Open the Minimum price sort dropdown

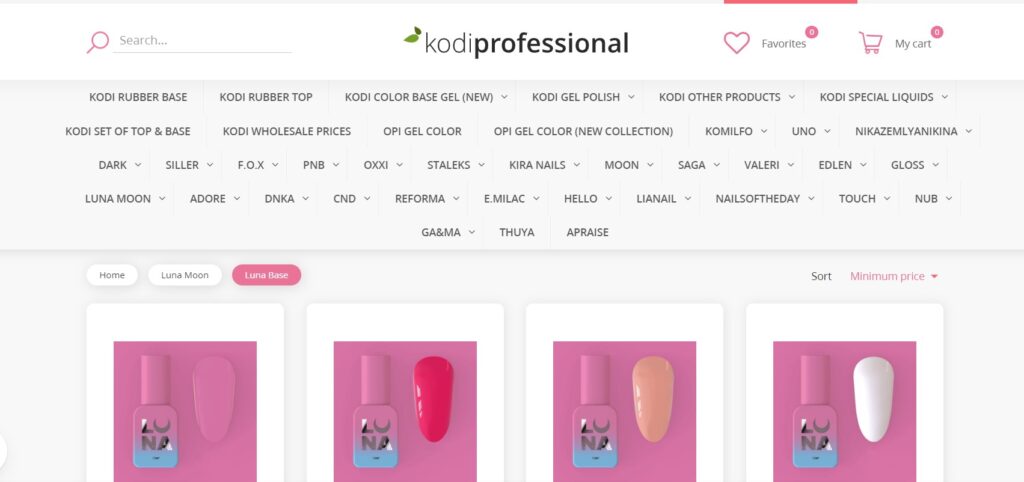pos(893,276)
